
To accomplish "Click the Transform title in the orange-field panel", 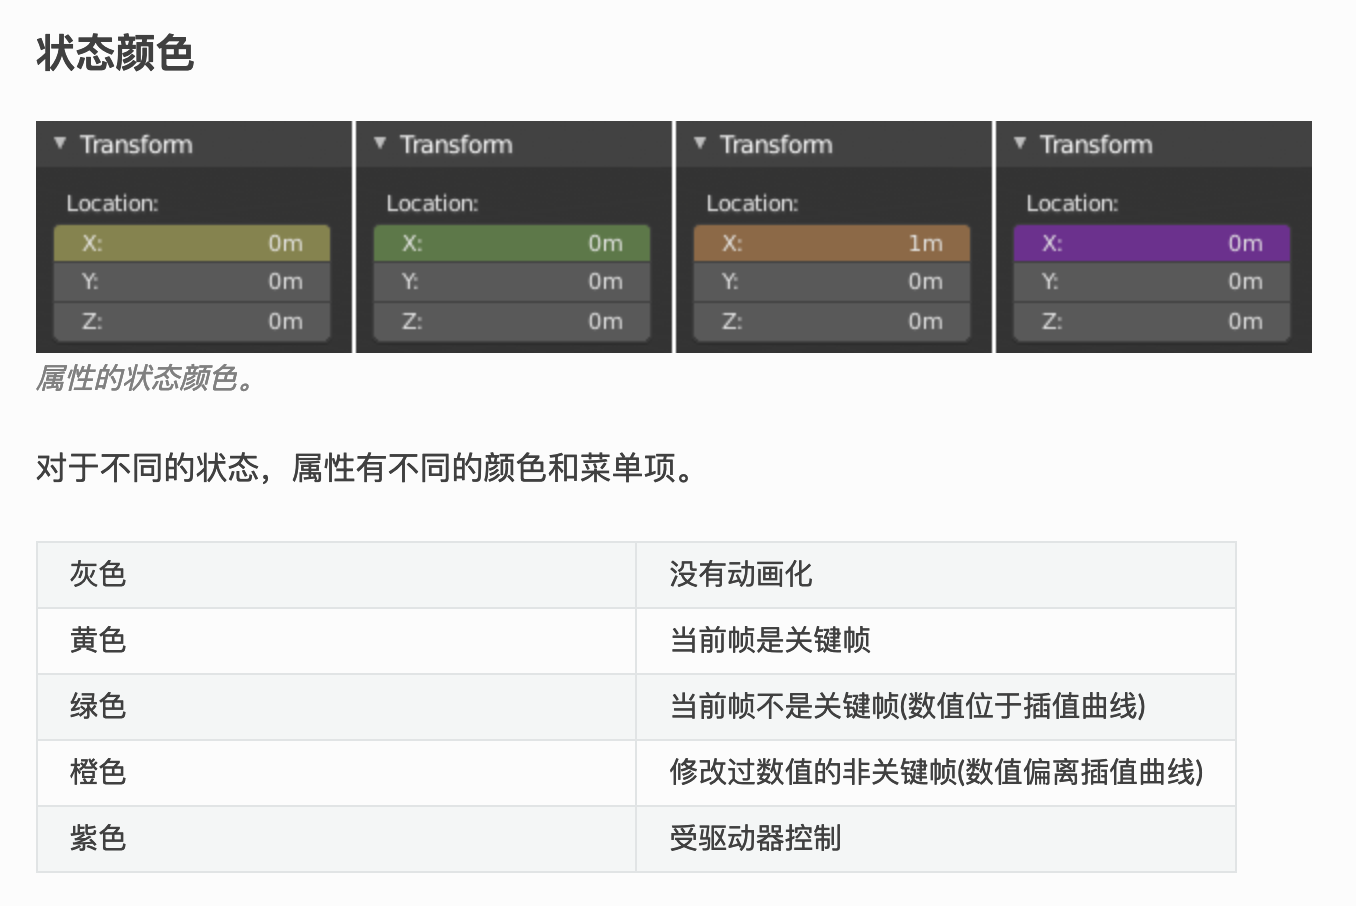I will coord(776,144).
